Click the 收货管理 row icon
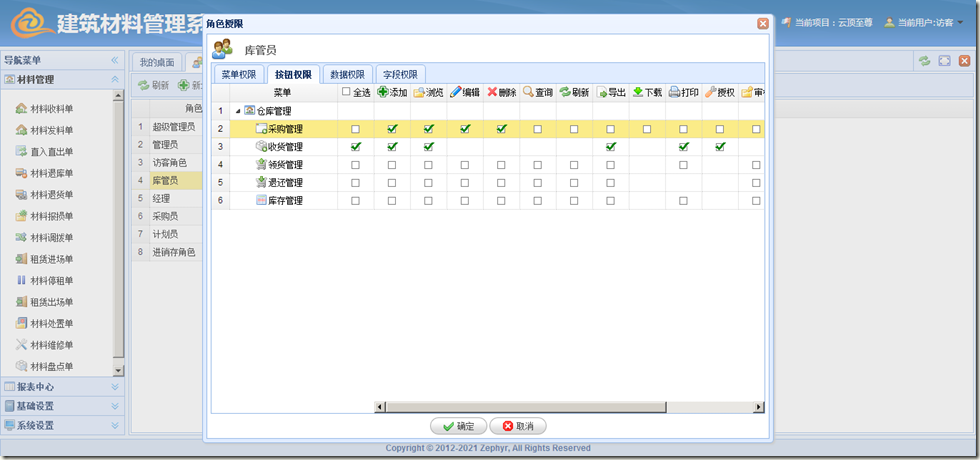Viewport: 980px width, 460px height. 261,147
